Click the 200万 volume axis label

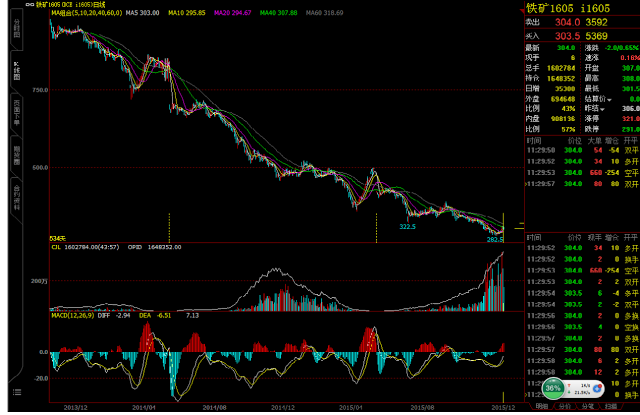[x=39, y=281]
